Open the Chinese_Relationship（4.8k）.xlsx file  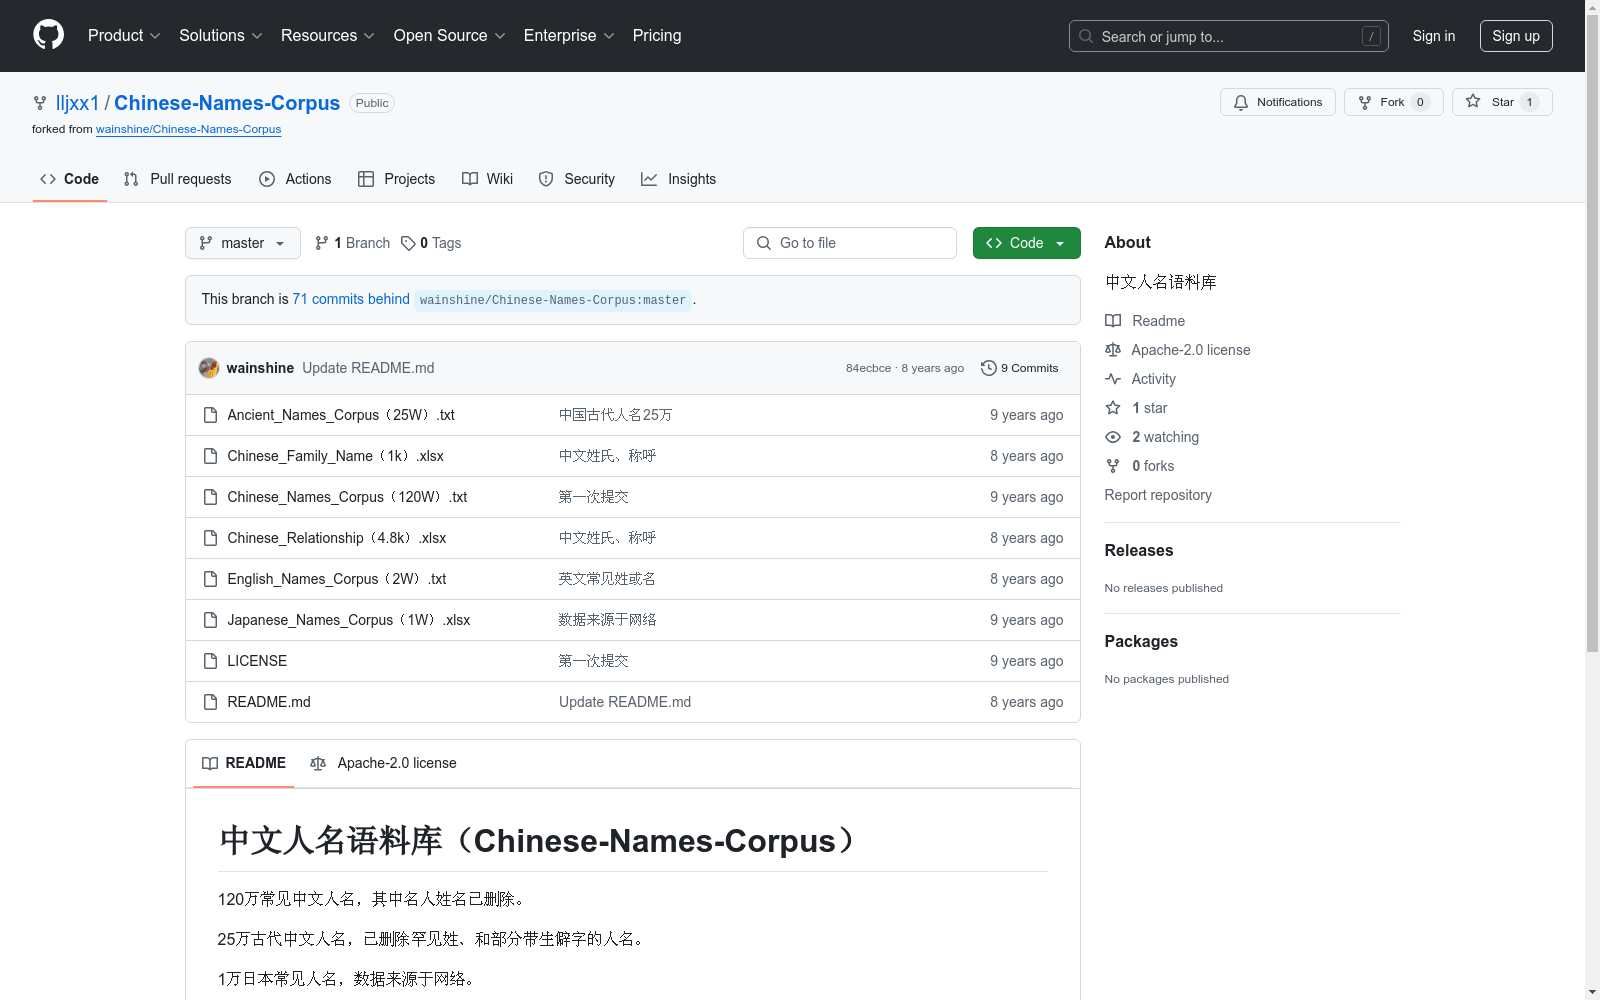point(337,538)
